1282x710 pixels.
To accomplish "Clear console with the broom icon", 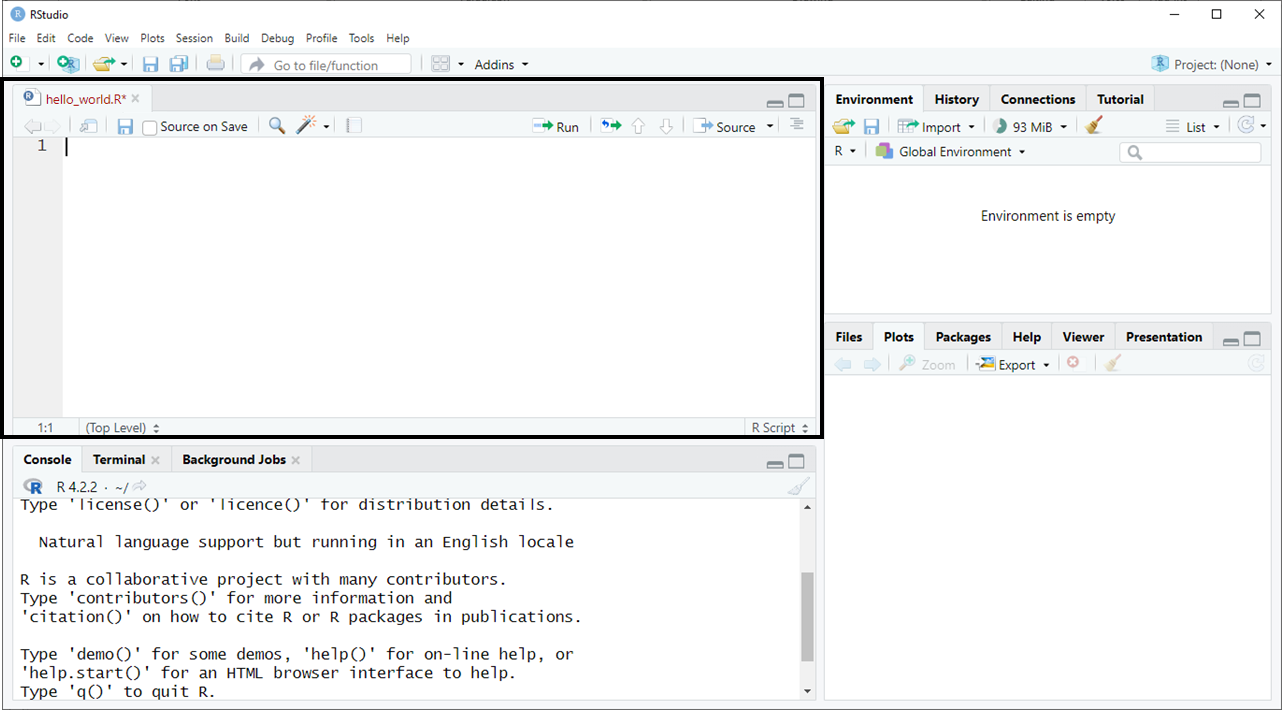I will (797, 487).
